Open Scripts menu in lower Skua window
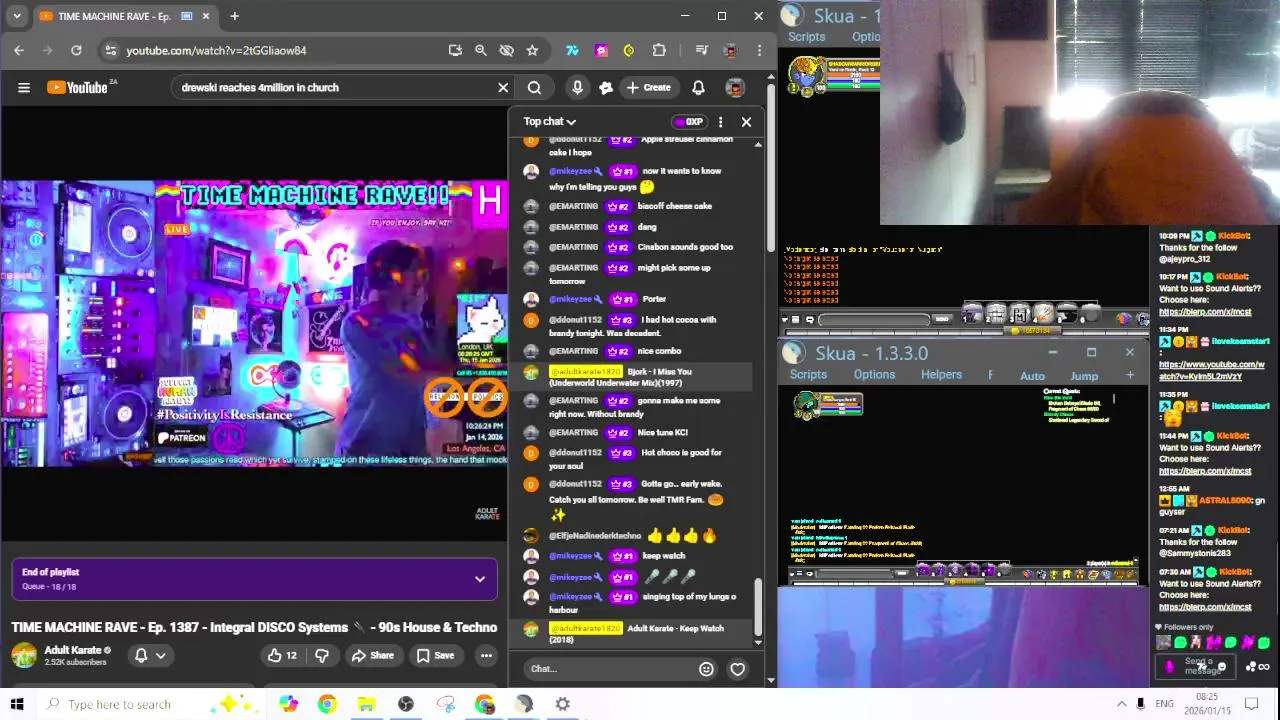The image size is (1280, 720). 808,375
